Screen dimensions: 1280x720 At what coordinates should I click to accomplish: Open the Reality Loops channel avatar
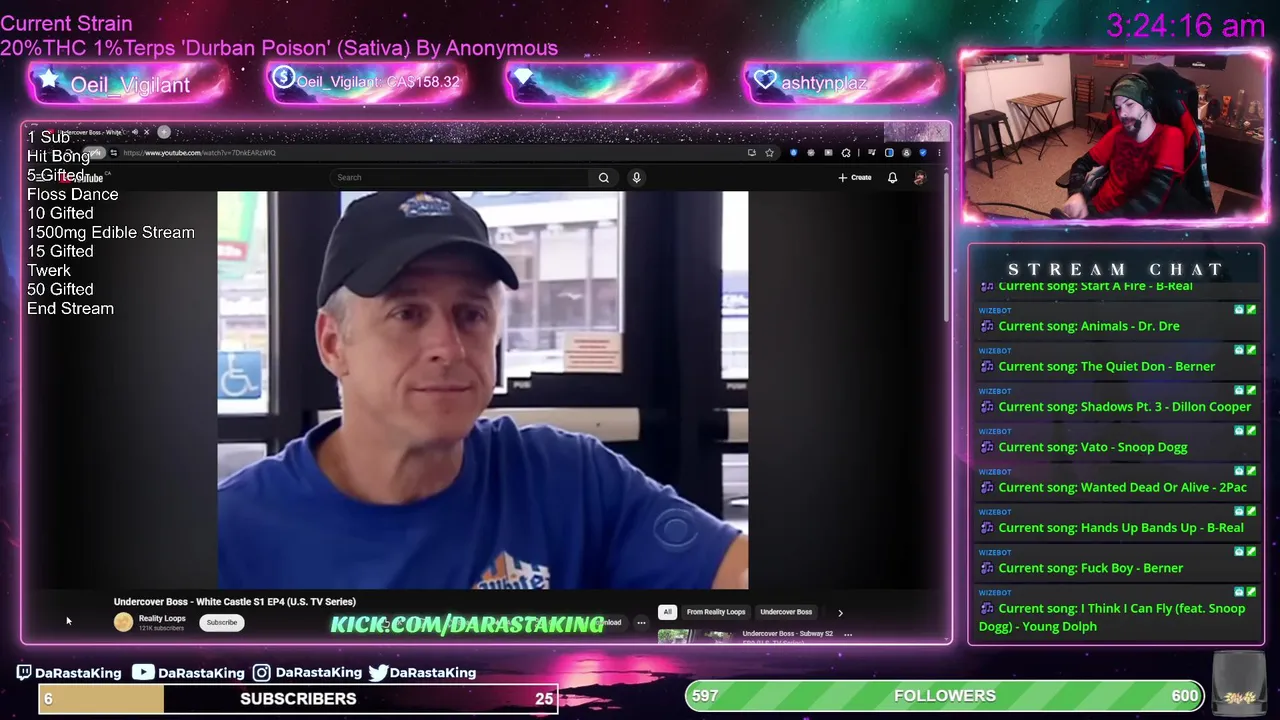pyautogui.click(x=123, y=622)
